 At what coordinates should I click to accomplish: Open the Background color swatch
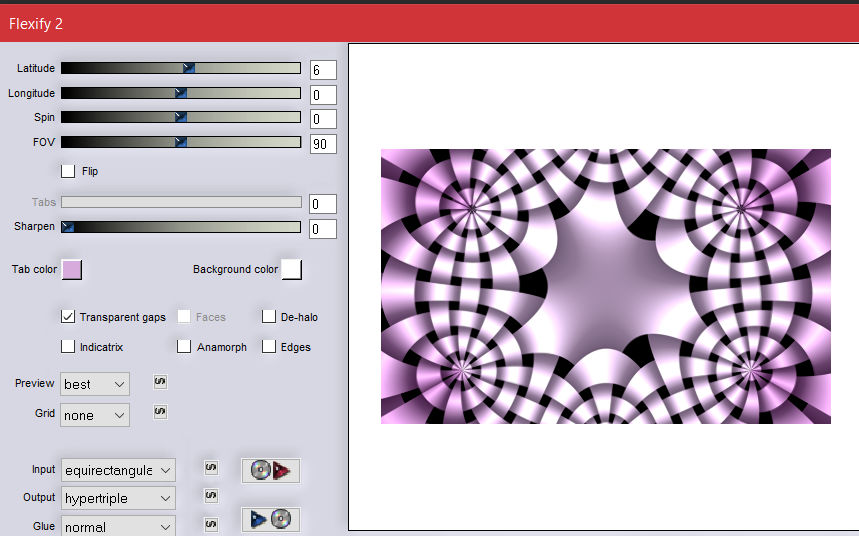pos(291,269)
